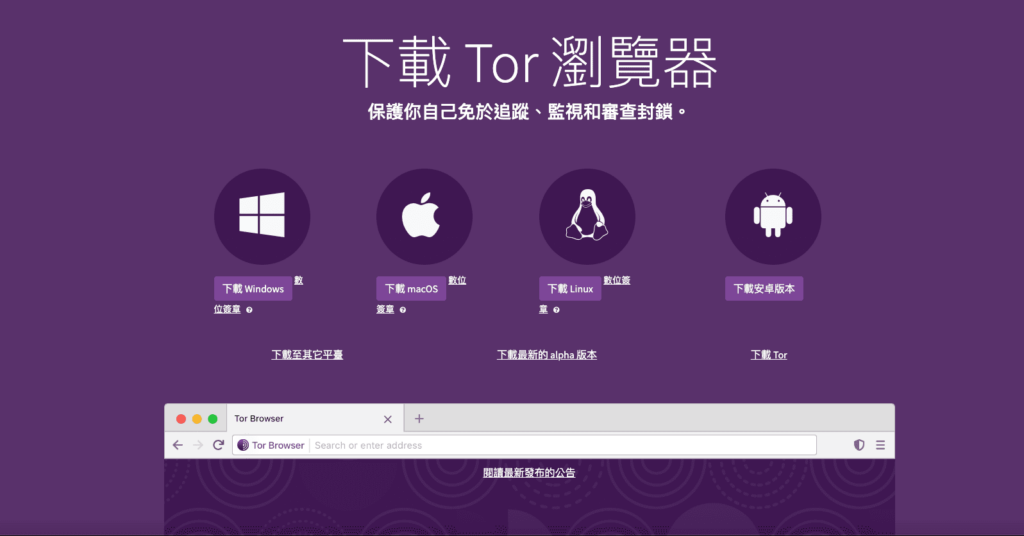Screen dimensions: 1024x536
Task: Select the Tor Browser tab
Action: pos(315,418)
